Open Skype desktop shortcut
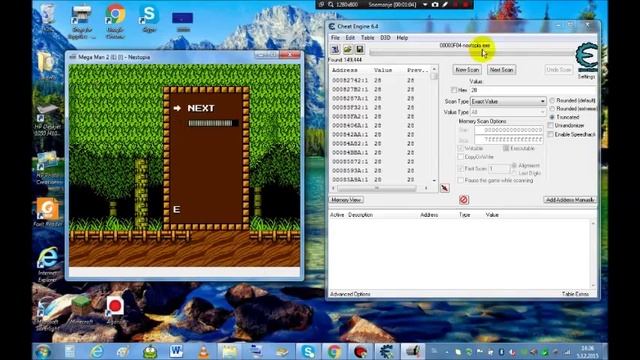This screenshot has height=360, width=640. click(x=149, y=19)
